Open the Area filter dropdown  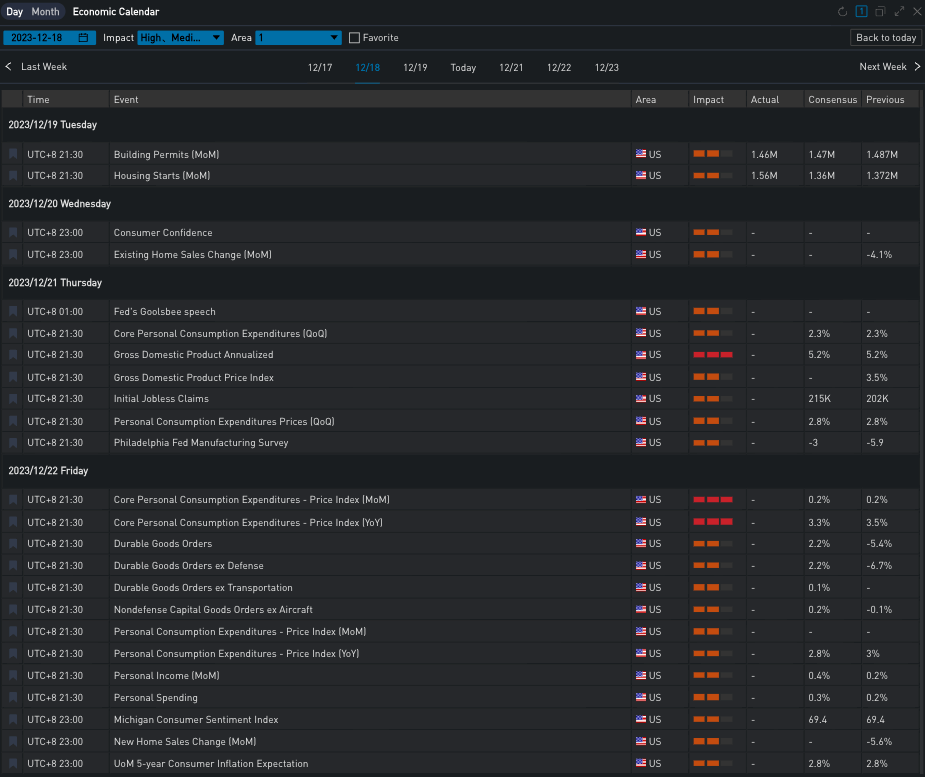coord(298,38)
